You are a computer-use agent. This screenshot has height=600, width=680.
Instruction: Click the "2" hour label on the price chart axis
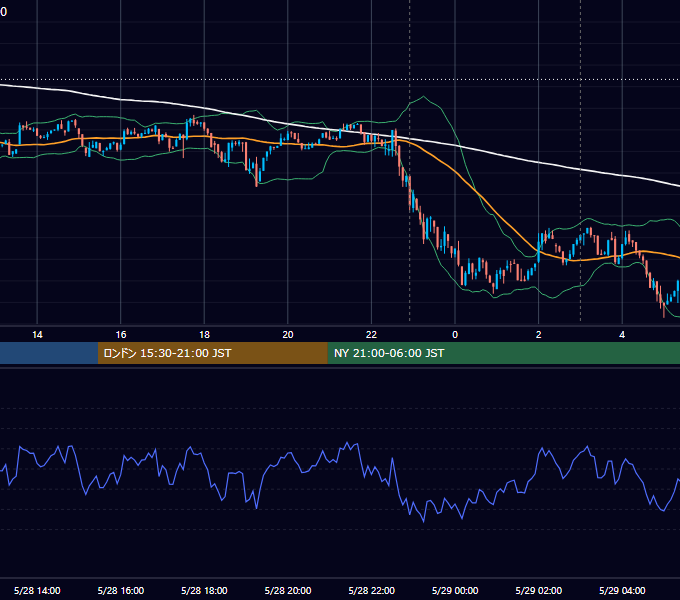(x=538, y=335)
